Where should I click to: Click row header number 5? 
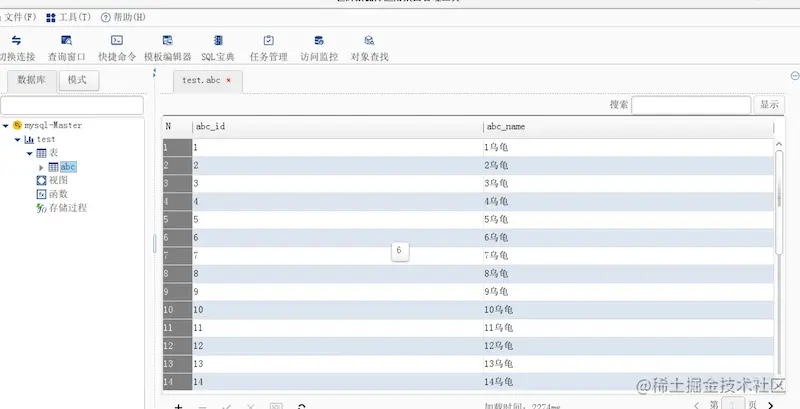coord(178,220)
